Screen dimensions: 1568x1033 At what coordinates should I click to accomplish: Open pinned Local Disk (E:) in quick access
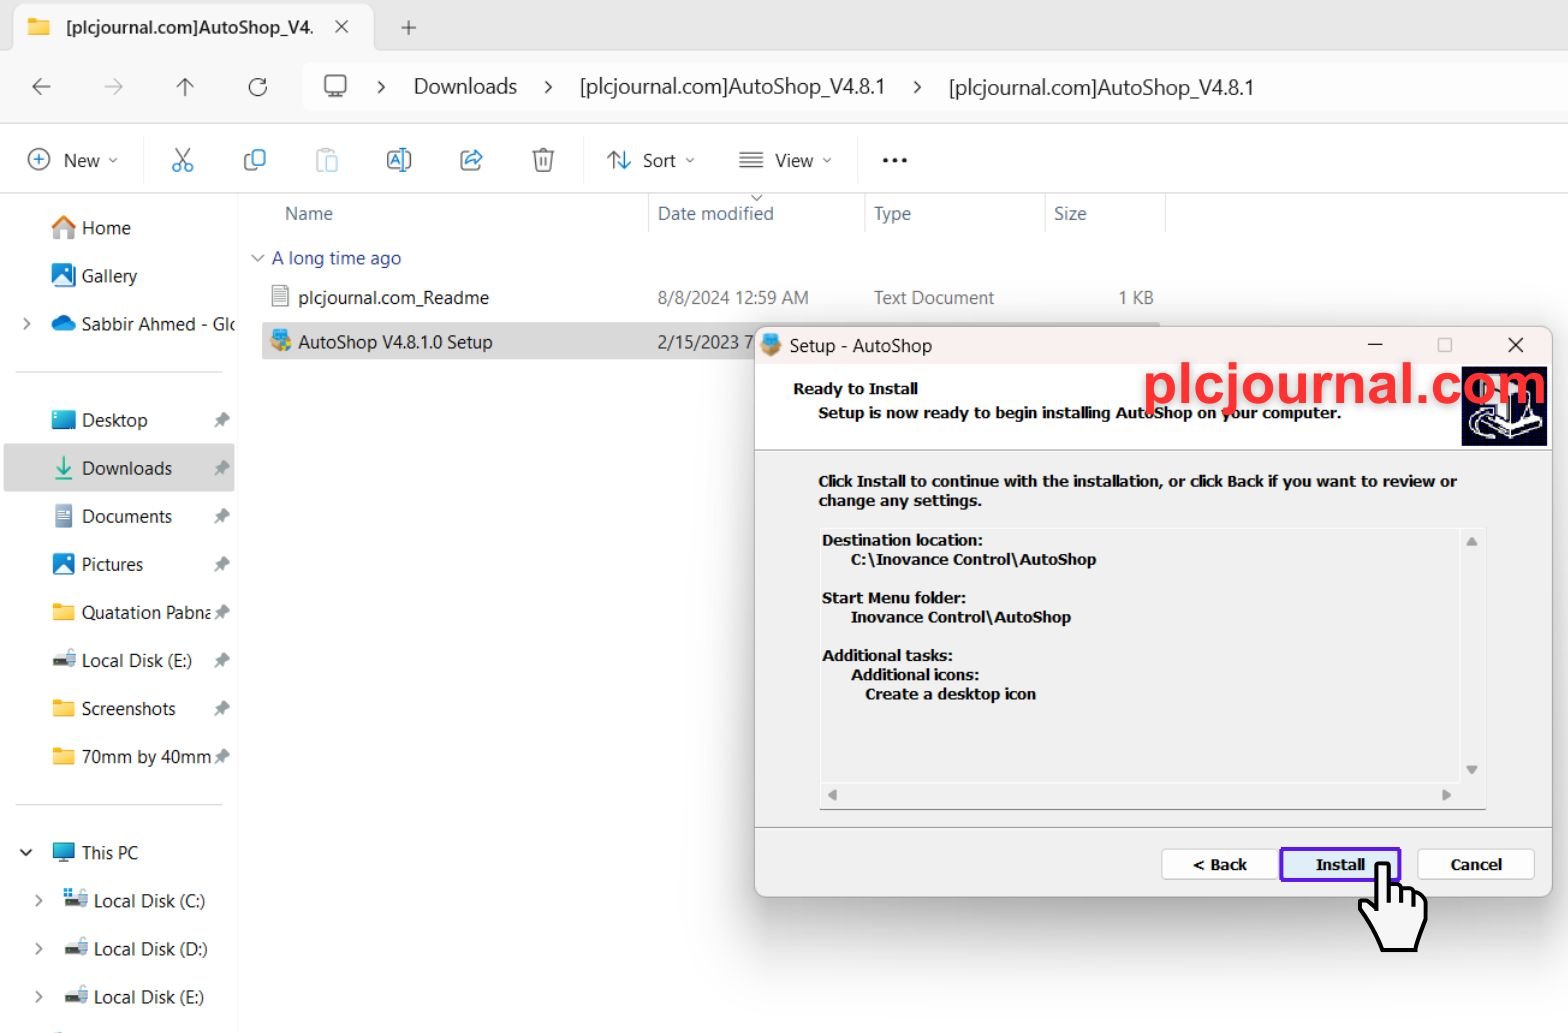tap(122, 660)
